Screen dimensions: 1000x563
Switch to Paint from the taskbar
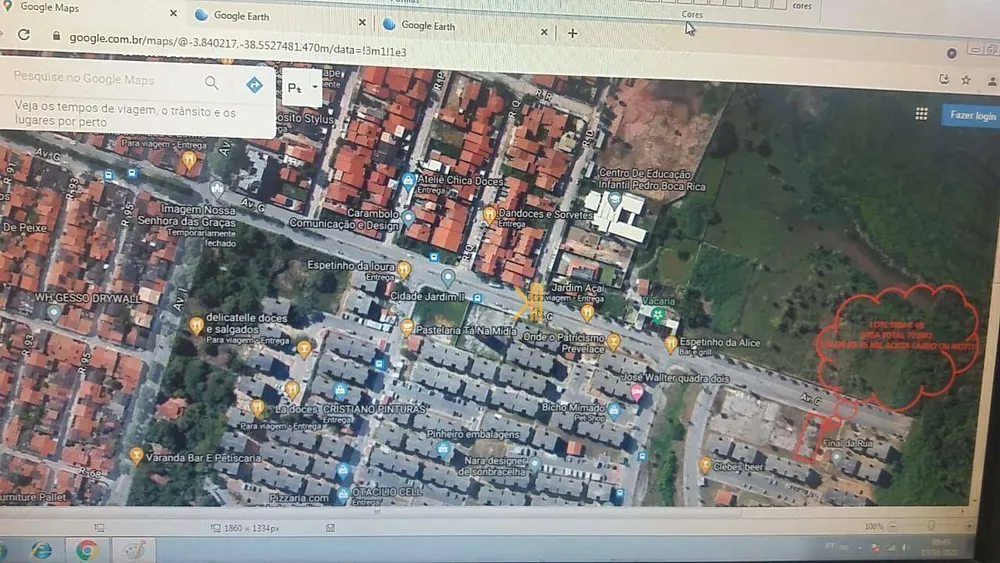[133, 550]
